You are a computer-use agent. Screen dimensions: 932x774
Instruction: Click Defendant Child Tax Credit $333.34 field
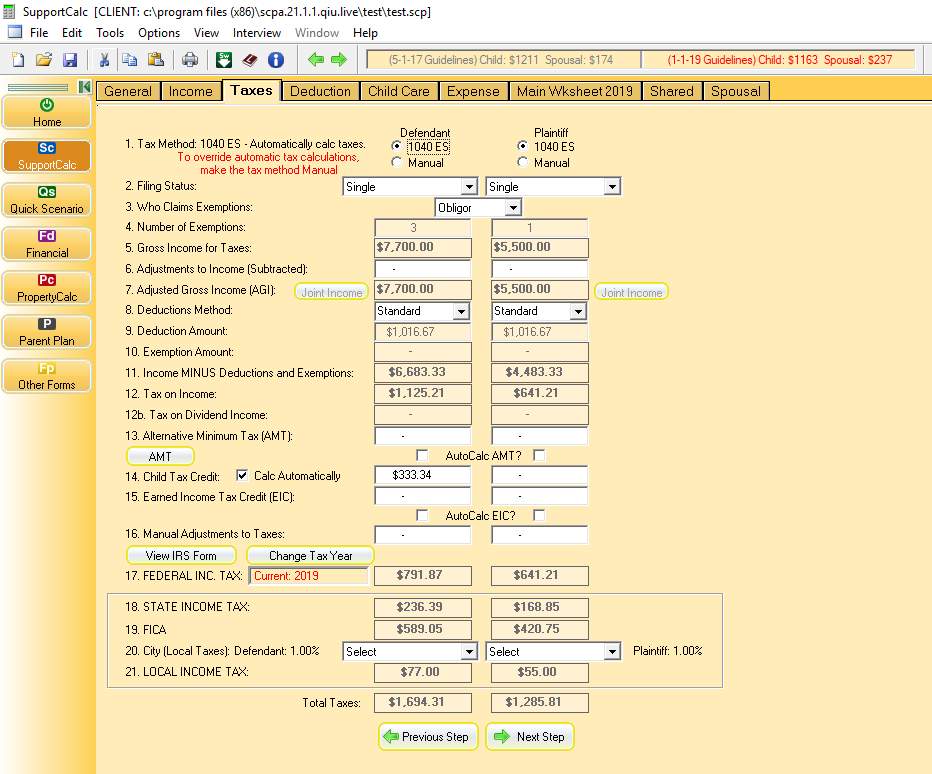coord(423,475)
